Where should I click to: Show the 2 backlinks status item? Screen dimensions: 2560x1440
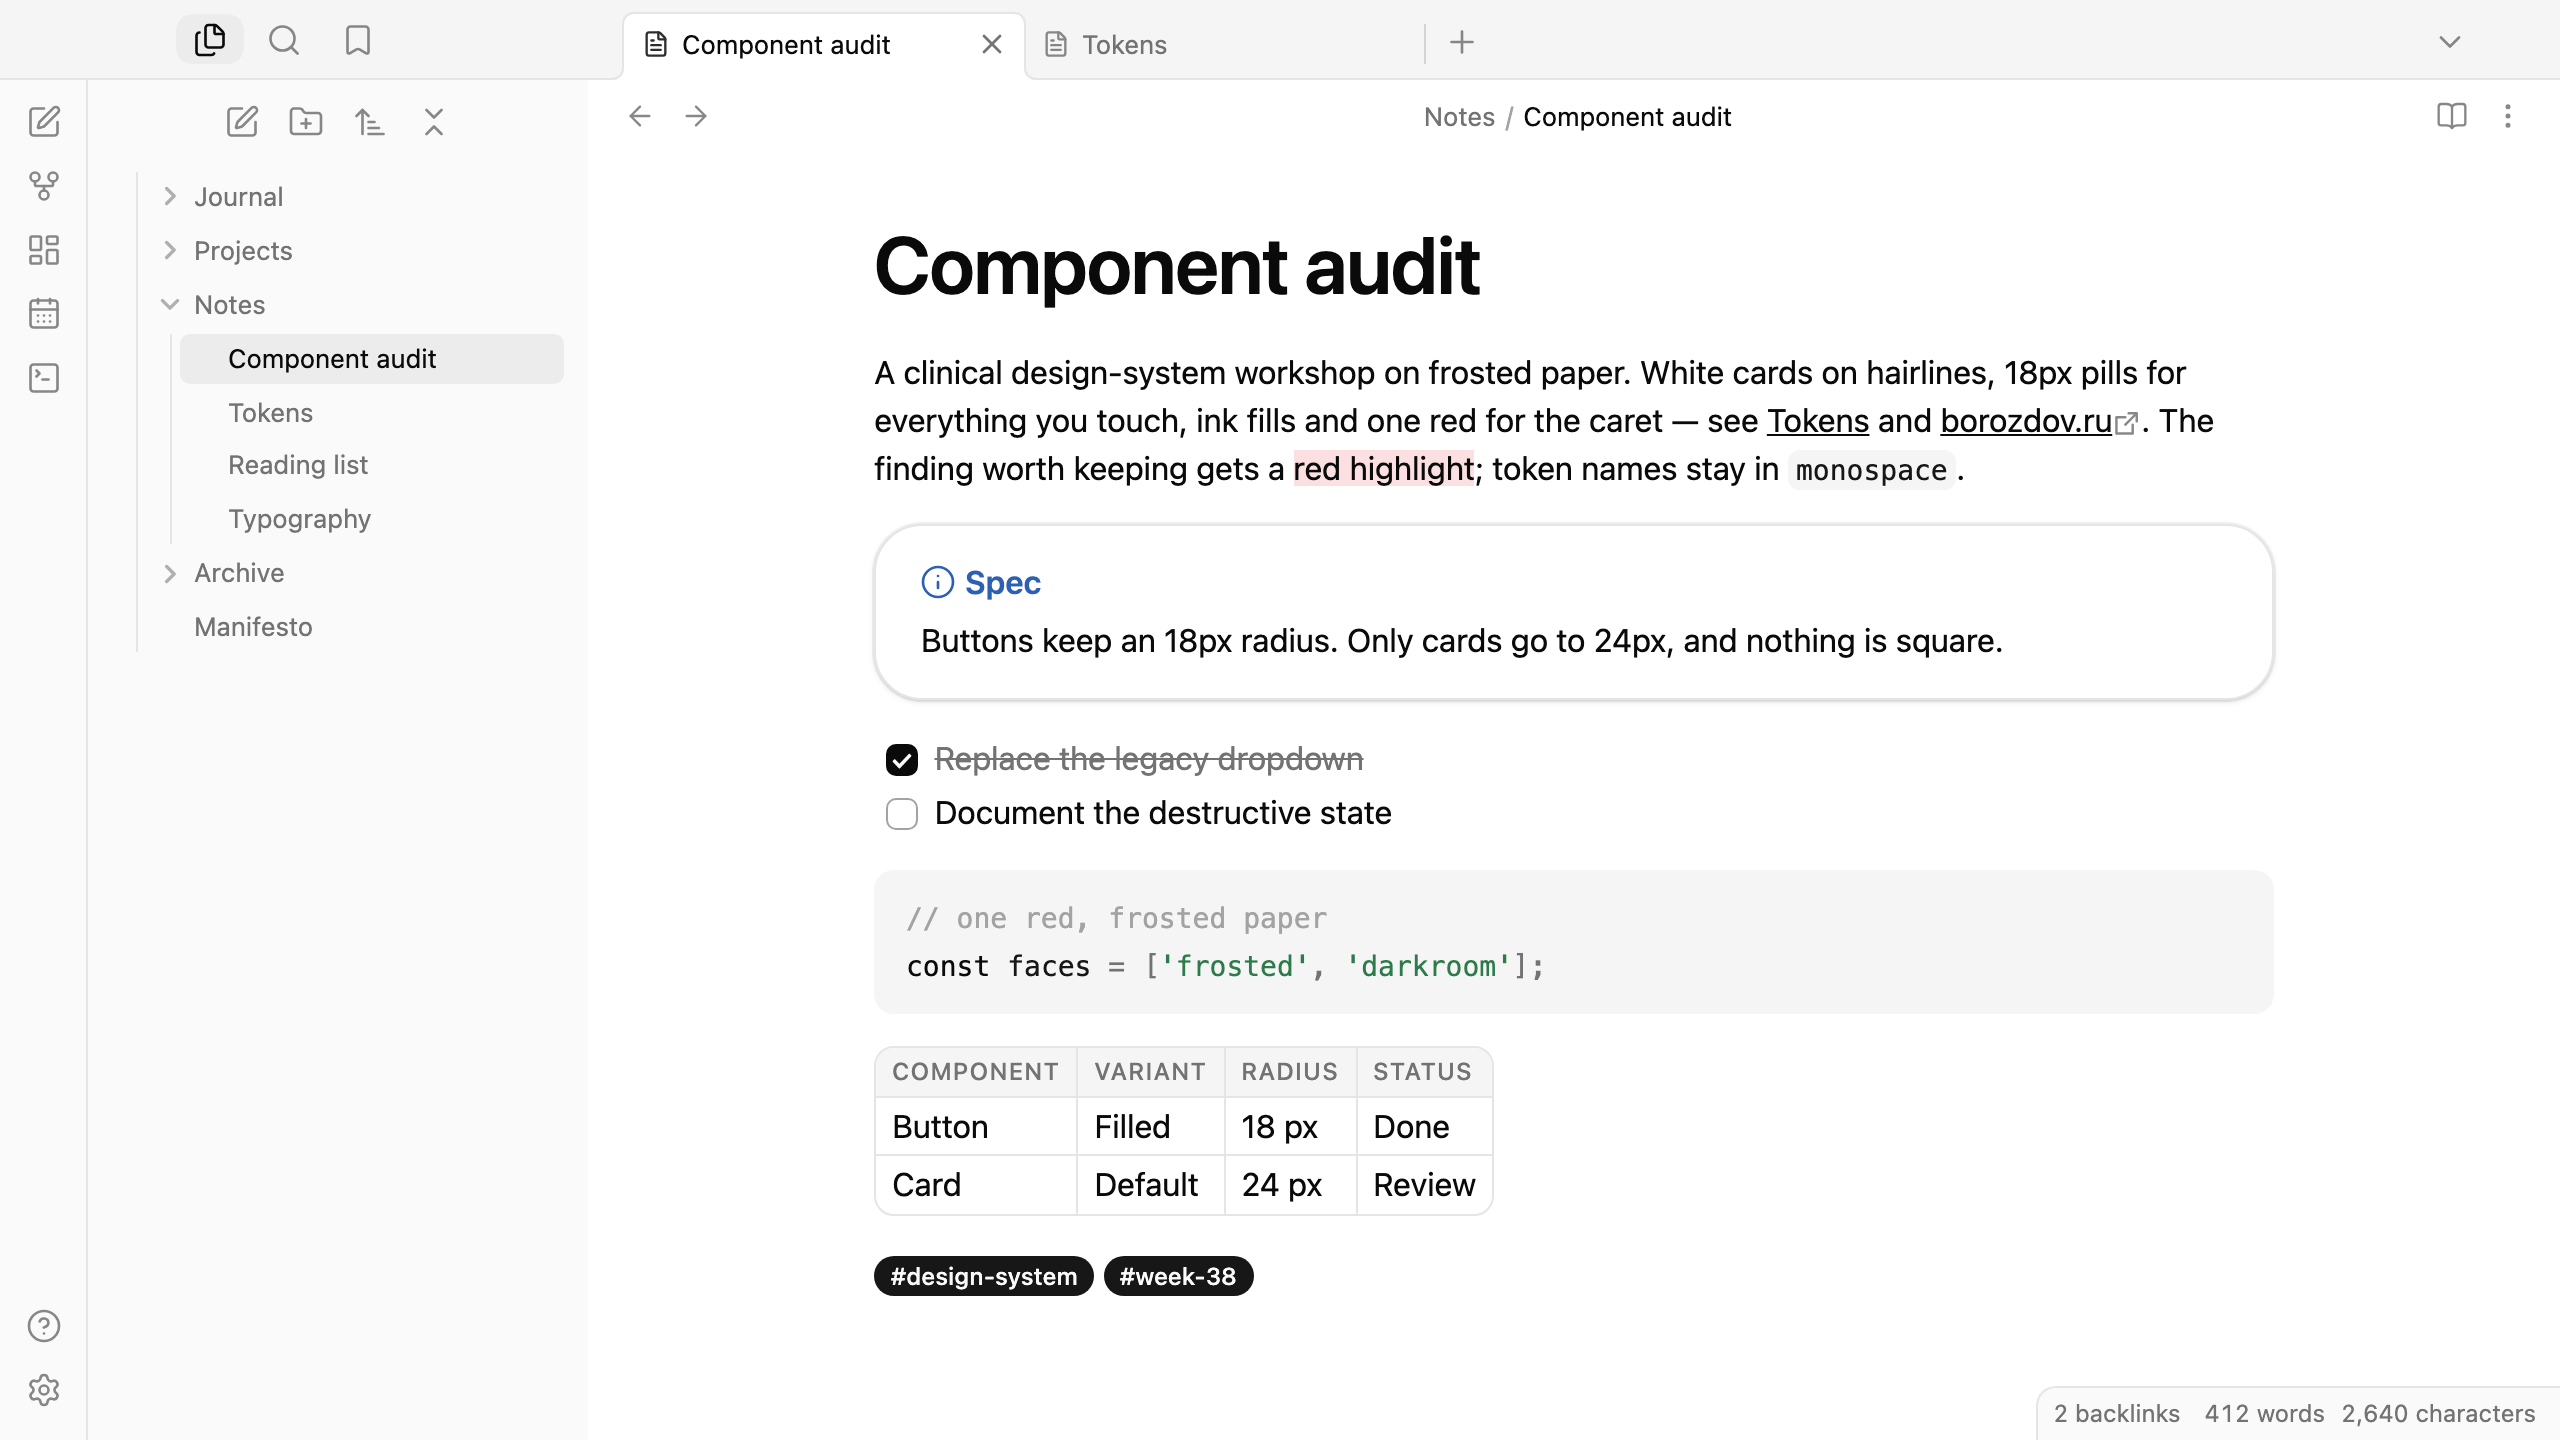(x=2117, y=1414)
